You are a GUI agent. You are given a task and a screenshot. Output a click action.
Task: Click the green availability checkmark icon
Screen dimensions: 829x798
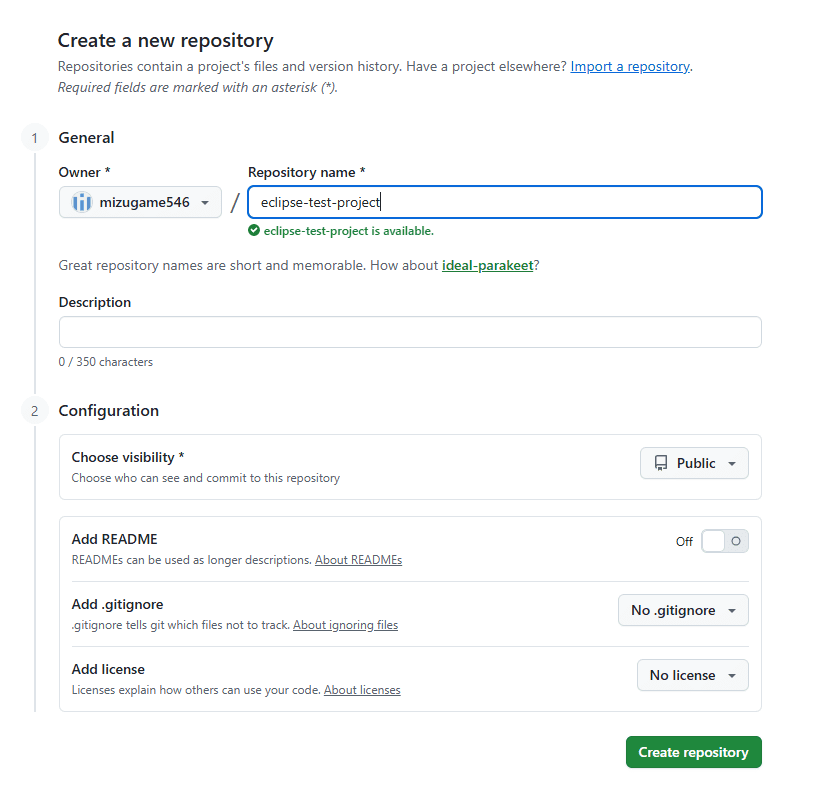[254, 231]
